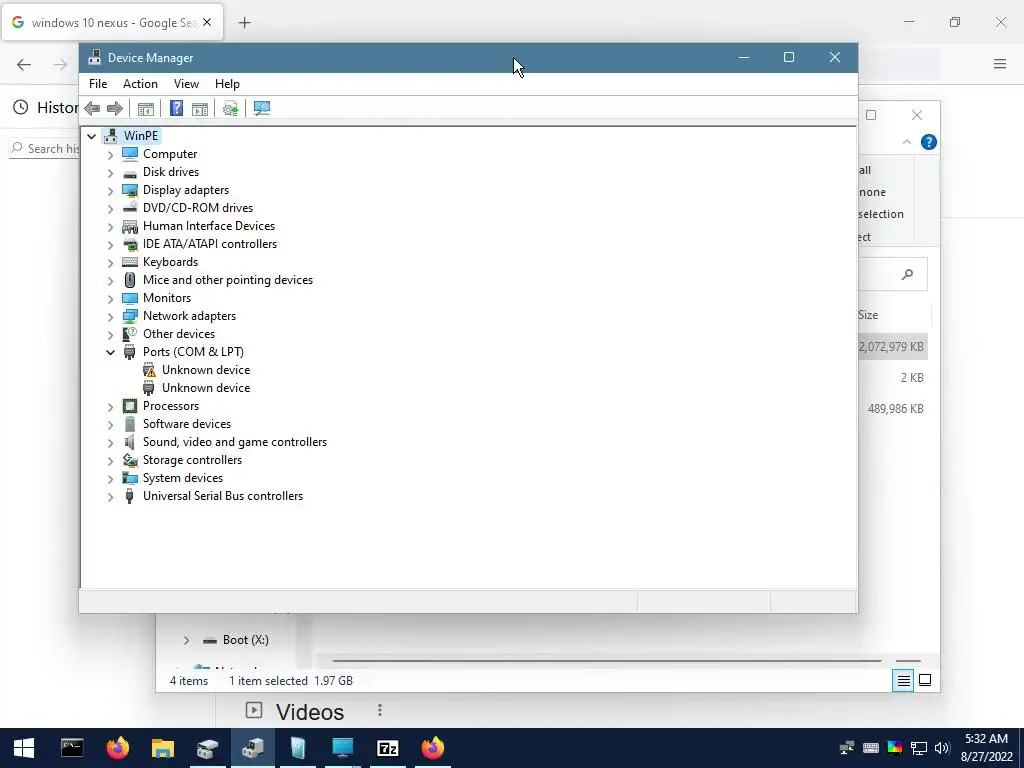Switch File Explorer to large icons view

[925, 680]
